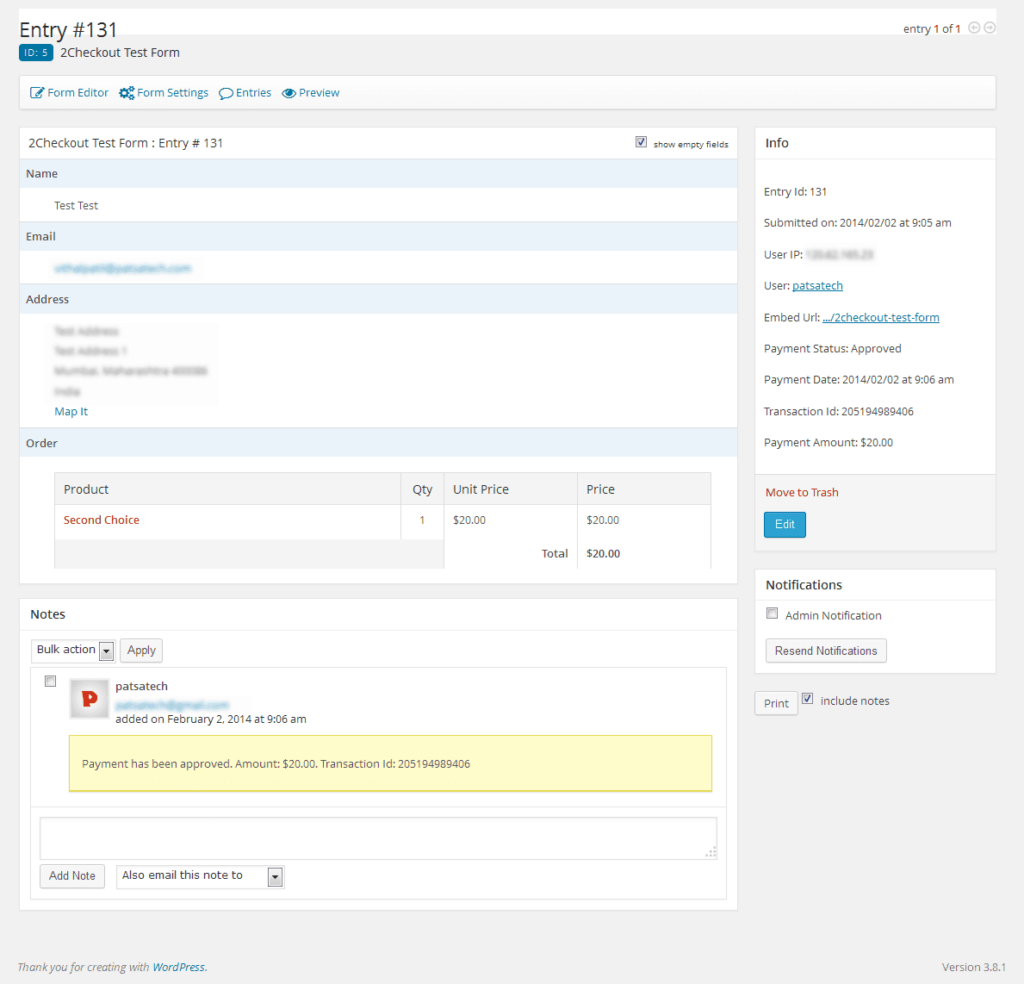This screenshot has width=1024, height=984.
Task: Open Also email this note to dropdown
Action: [x=200, y=876]
